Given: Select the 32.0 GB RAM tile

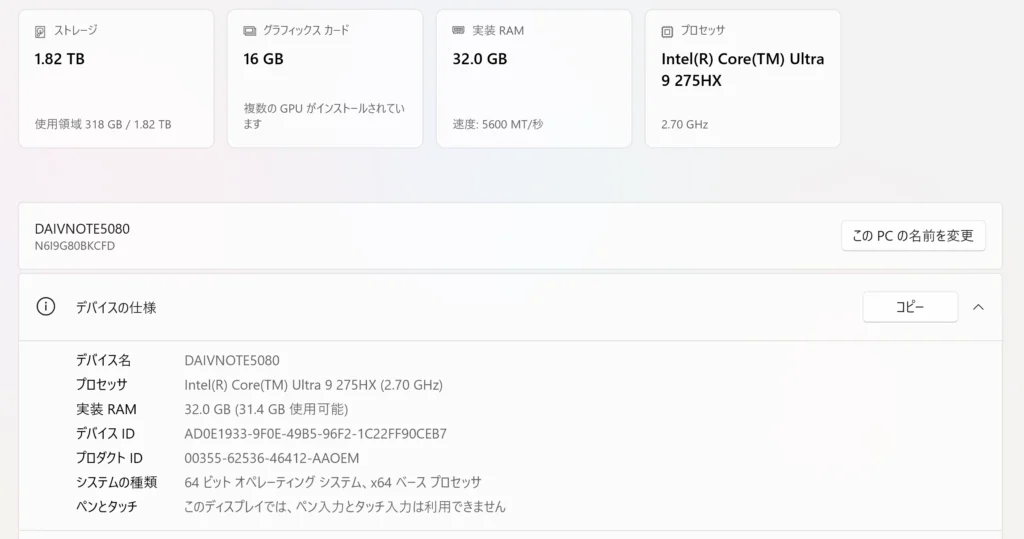Looking at the screenshot, I should tap(534, 80).
